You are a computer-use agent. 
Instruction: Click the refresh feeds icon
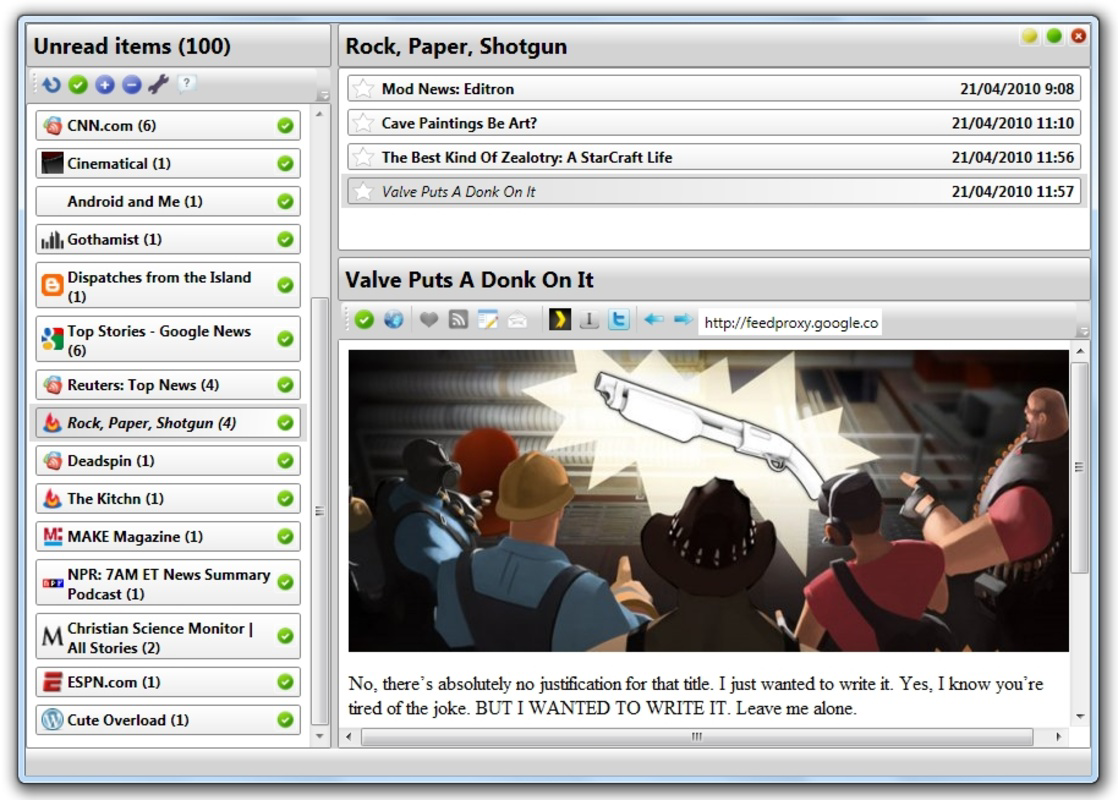click(x=51, y=85)
